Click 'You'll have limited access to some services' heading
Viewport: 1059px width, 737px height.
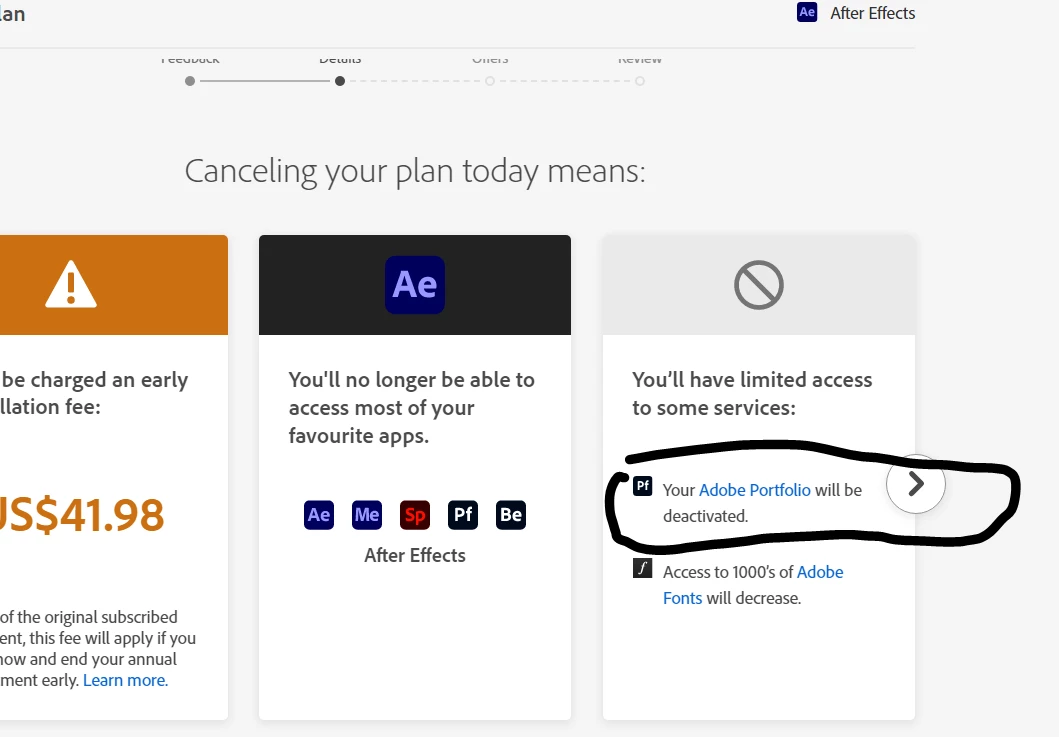(x=752, y=393)
